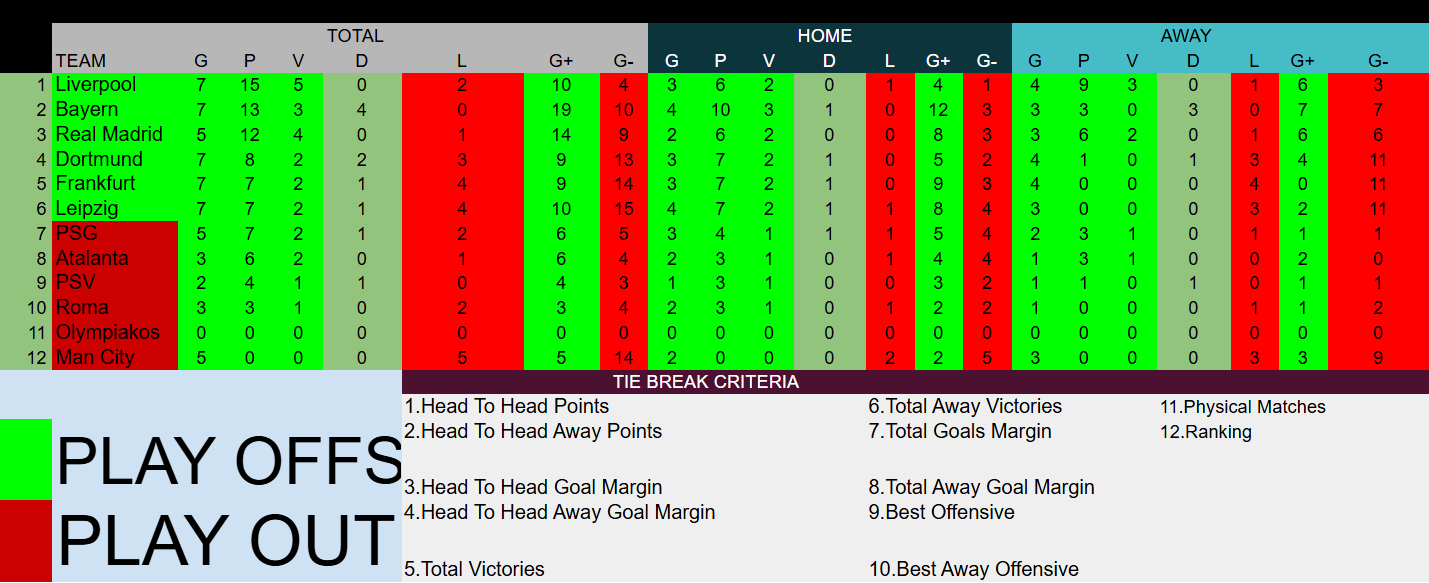The height and width of the screenshot is (583, 1429).
Task: Click the Man City team cell
Action: pyautogui.click(x=115, y=357)
